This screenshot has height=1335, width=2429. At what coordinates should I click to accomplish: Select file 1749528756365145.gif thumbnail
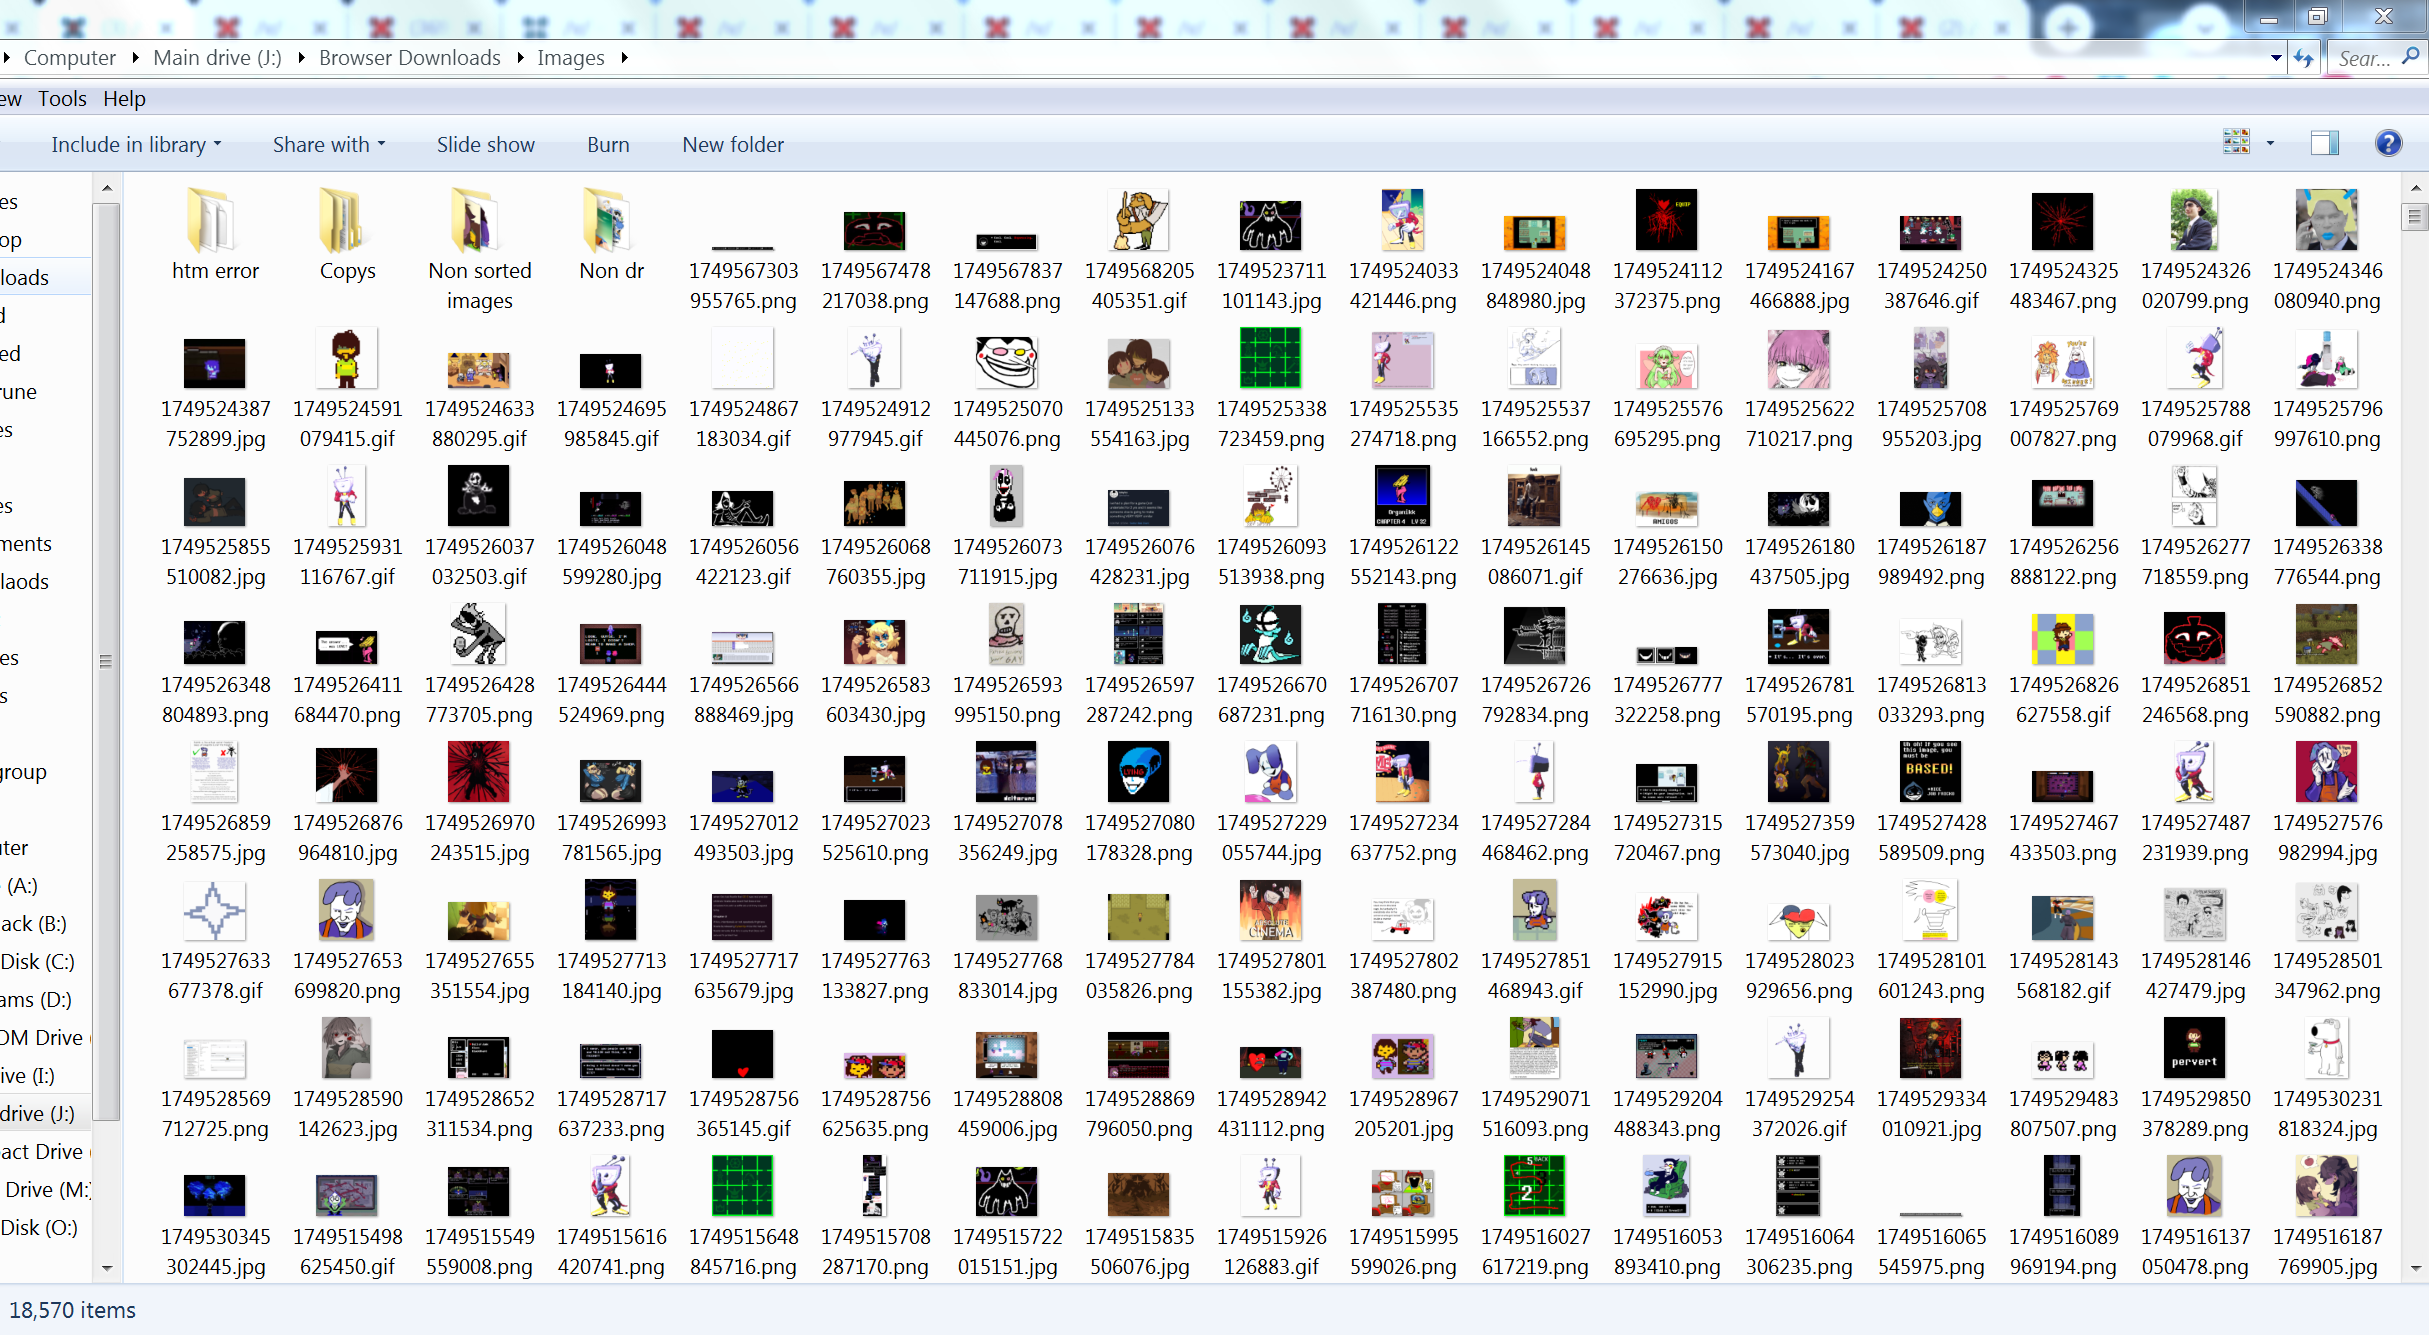tap(743, 1054)
